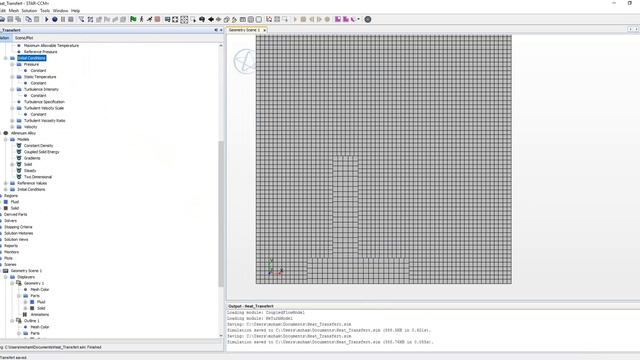The width and height of the screenshot is (640, 360).
Task: Expand the Reference Values folder
Action: point(6,183)
